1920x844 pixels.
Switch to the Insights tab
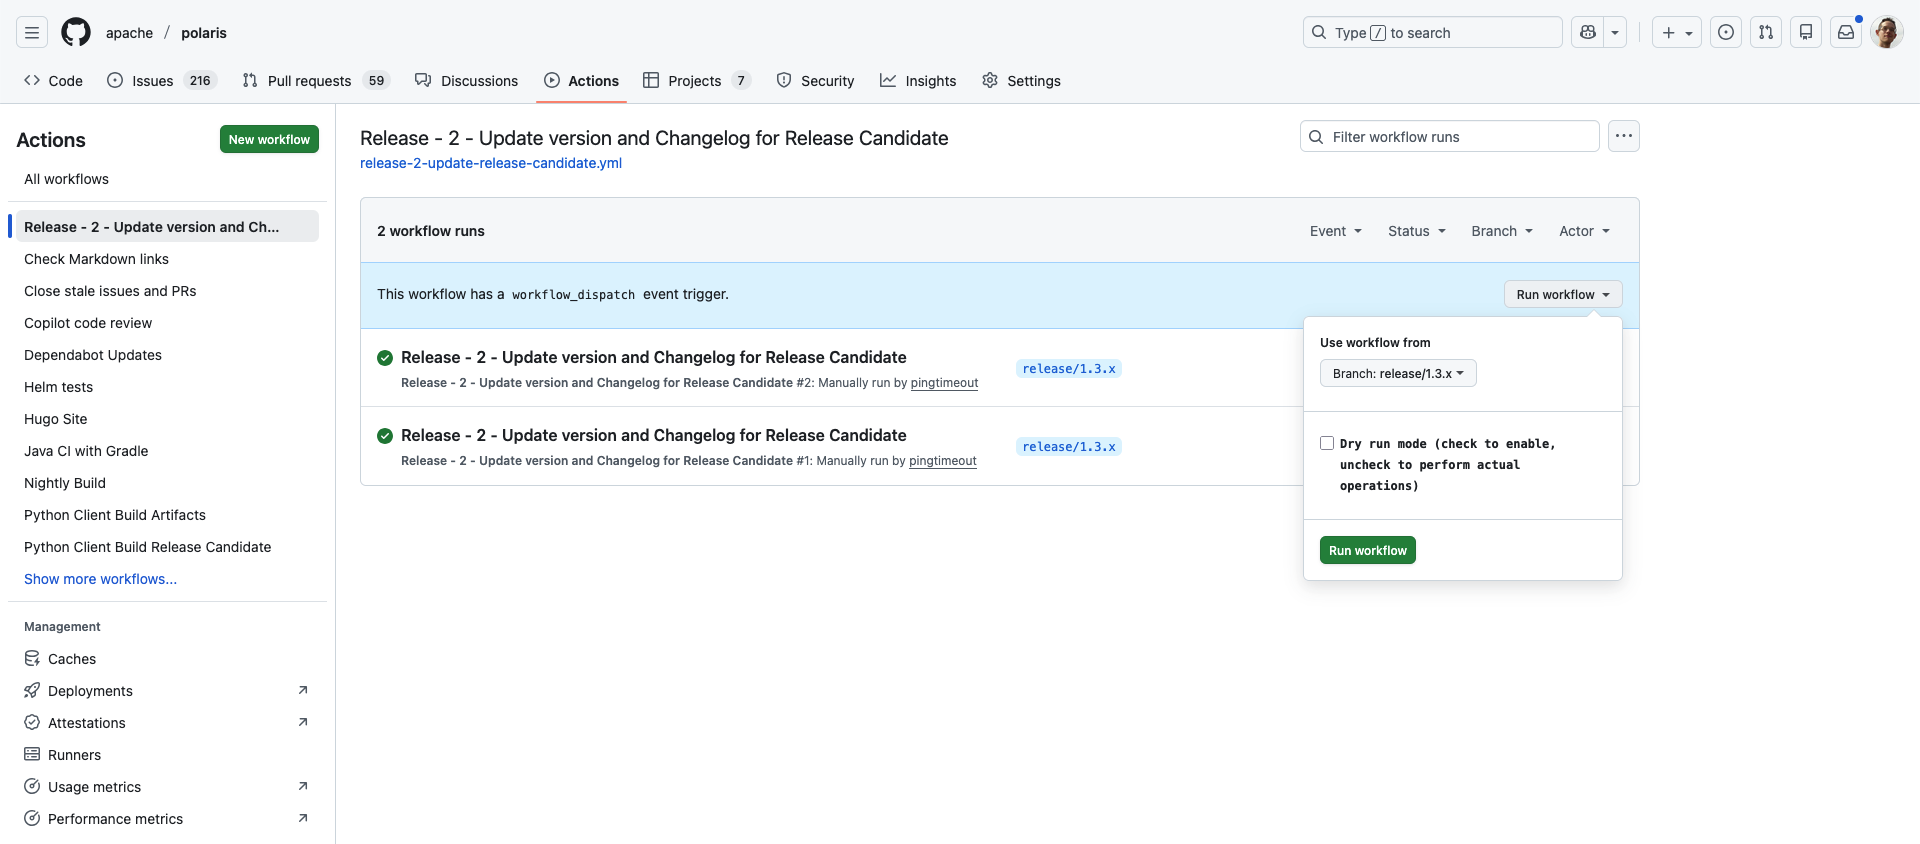(918, 81)
